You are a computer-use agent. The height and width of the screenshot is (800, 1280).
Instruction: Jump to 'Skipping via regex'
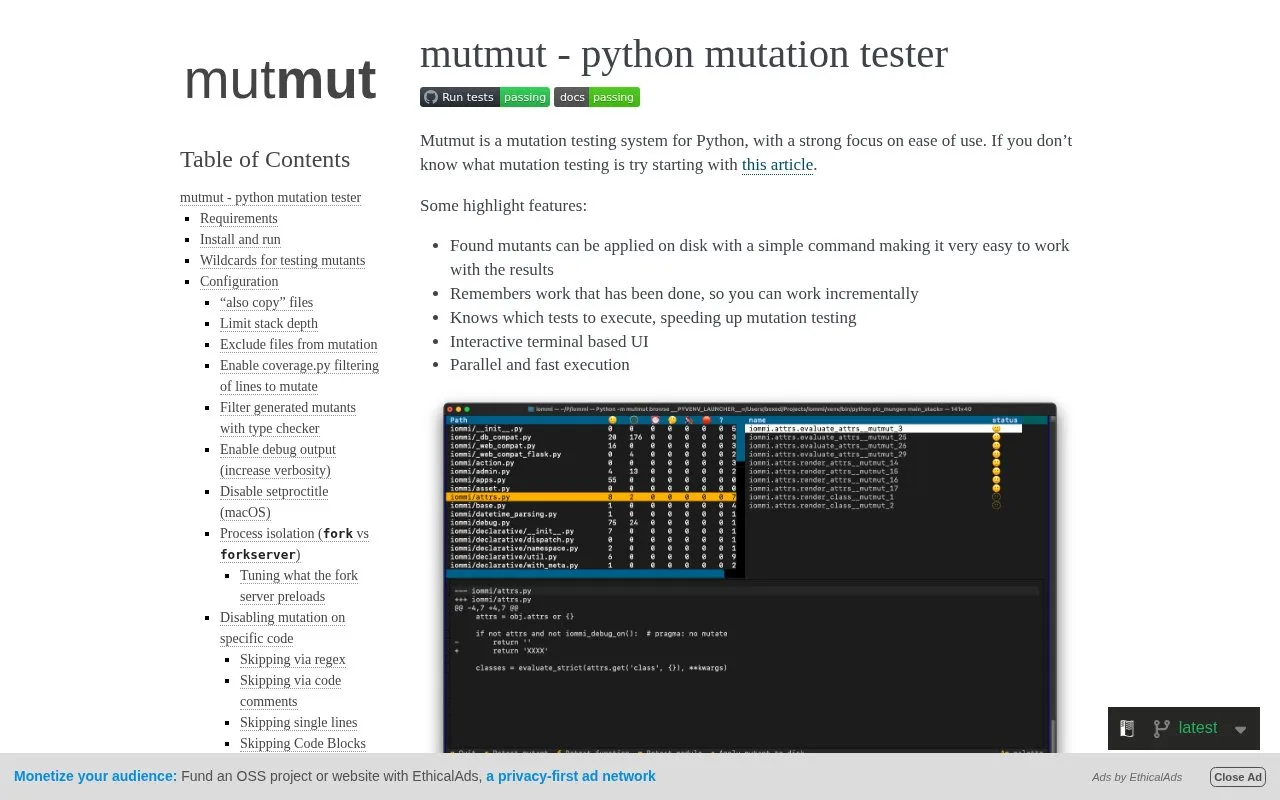(x=293, y=659)
